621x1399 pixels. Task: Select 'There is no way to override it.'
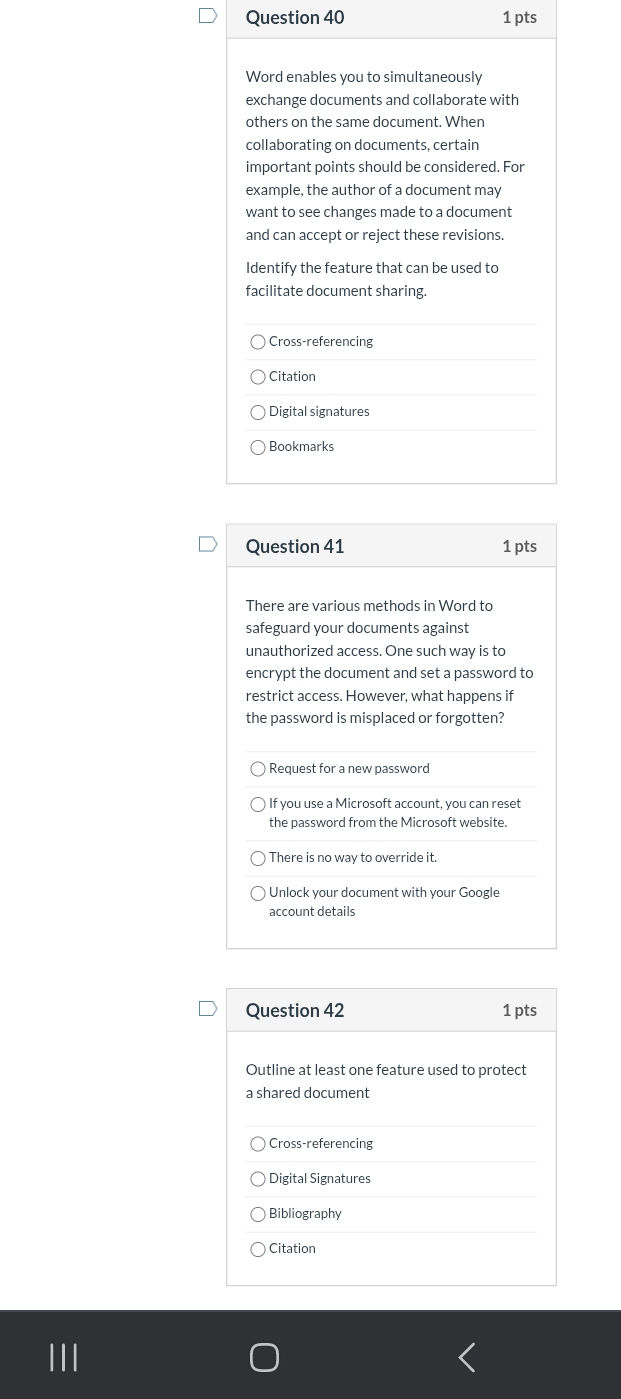258,858
